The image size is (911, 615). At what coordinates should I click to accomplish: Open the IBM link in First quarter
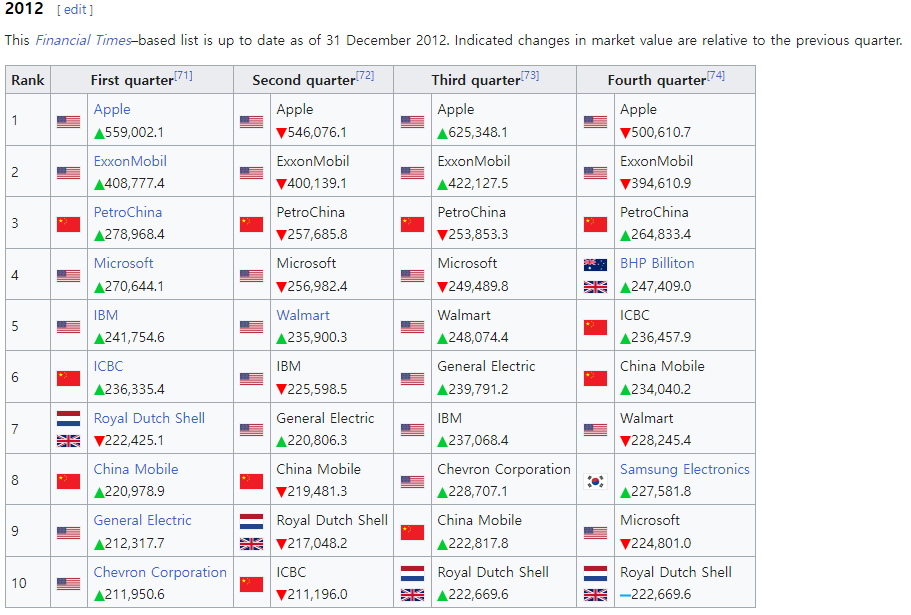point(106,315)
